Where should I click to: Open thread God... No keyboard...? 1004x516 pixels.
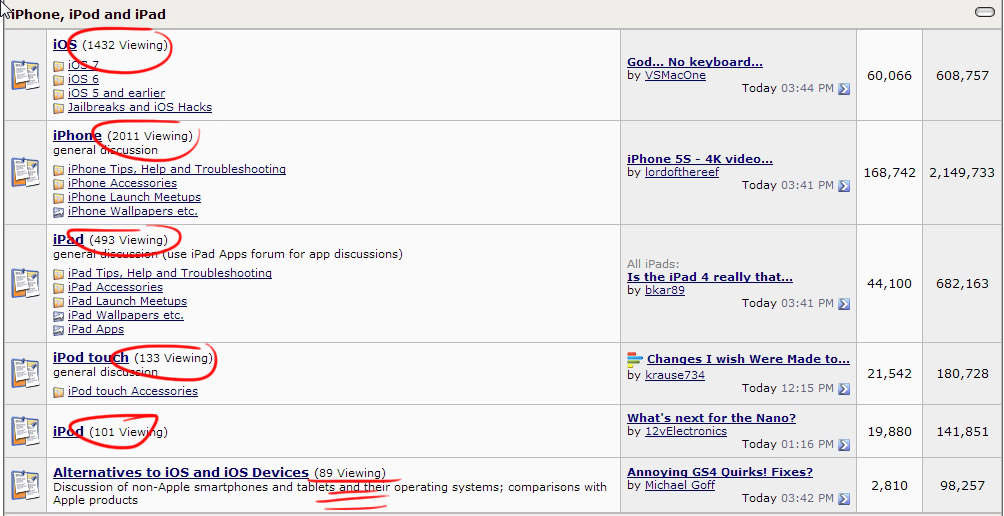(x=695, y=62)
